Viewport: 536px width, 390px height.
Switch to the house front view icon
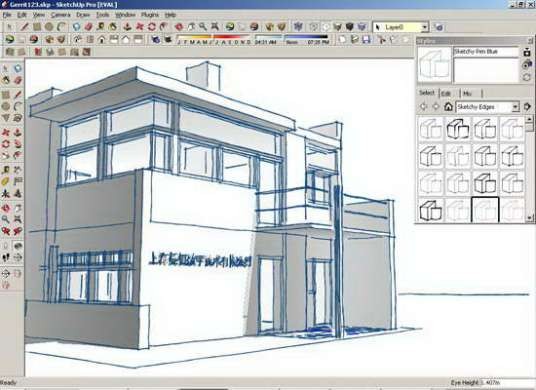(102, 39)
